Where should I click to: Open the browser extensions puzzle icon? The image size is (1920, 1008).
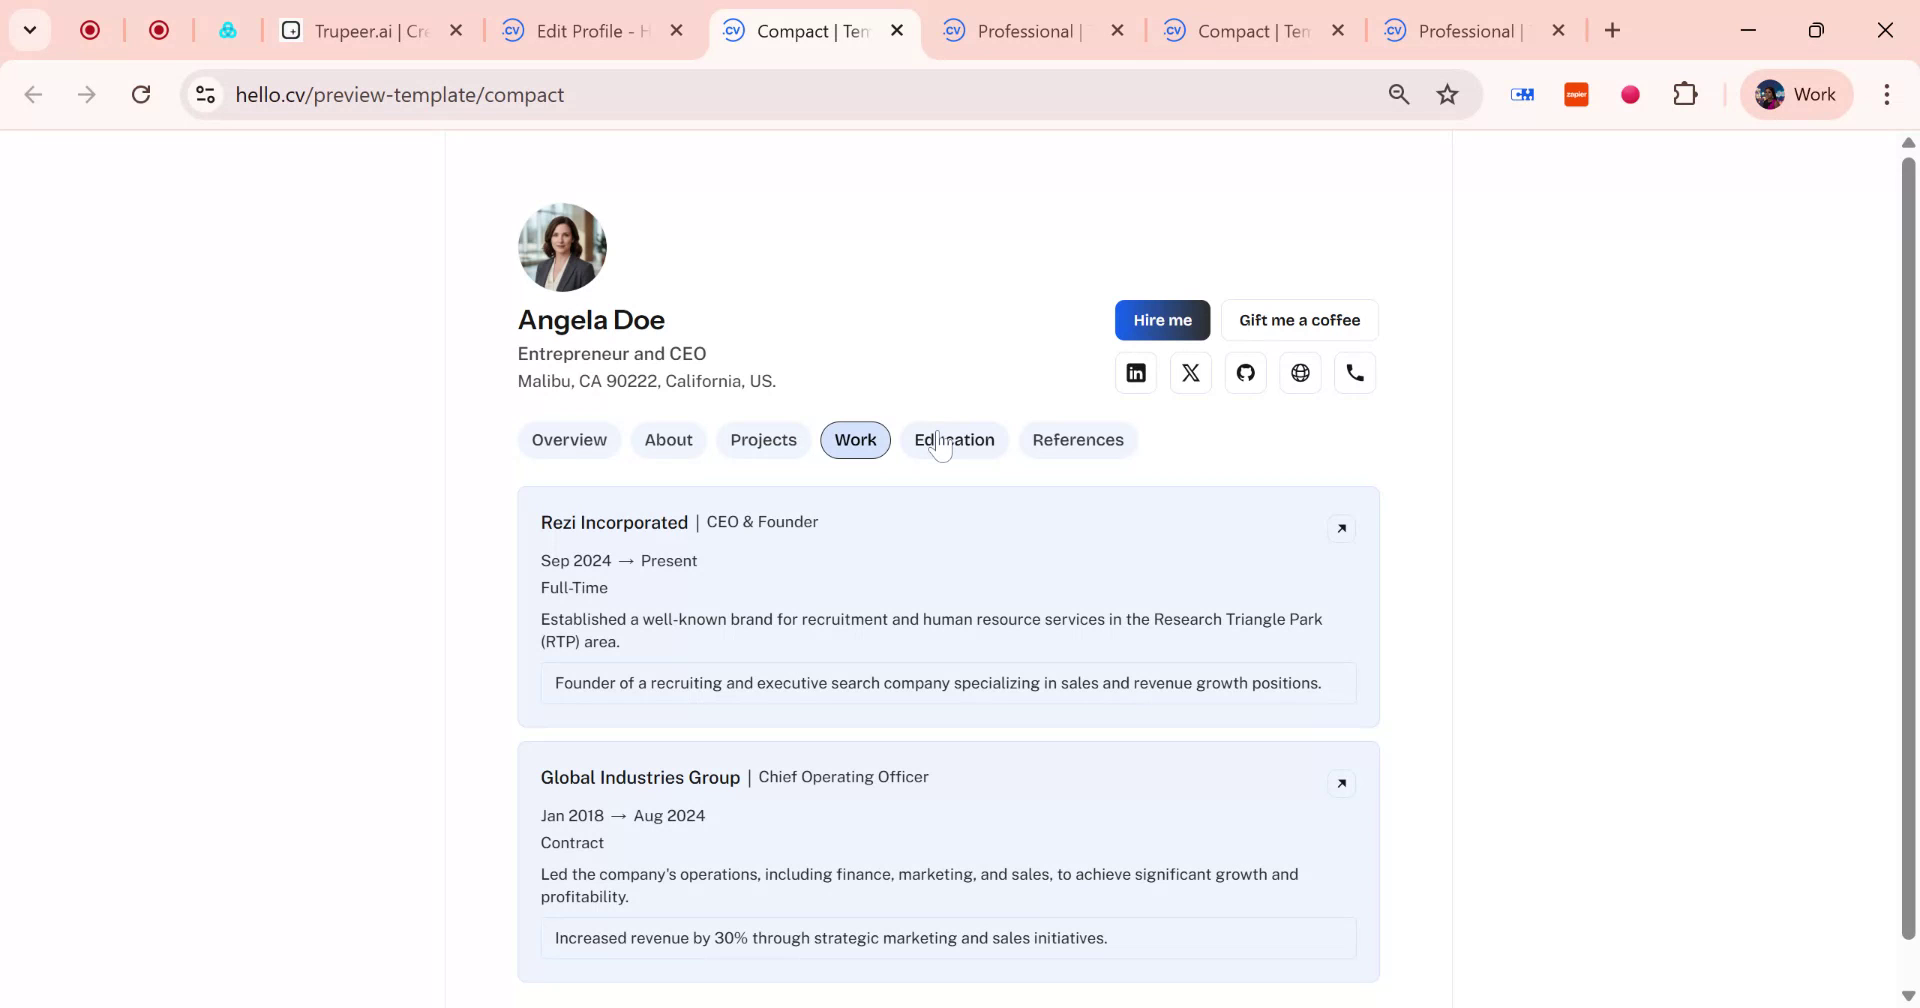[x=1685, y=94]
